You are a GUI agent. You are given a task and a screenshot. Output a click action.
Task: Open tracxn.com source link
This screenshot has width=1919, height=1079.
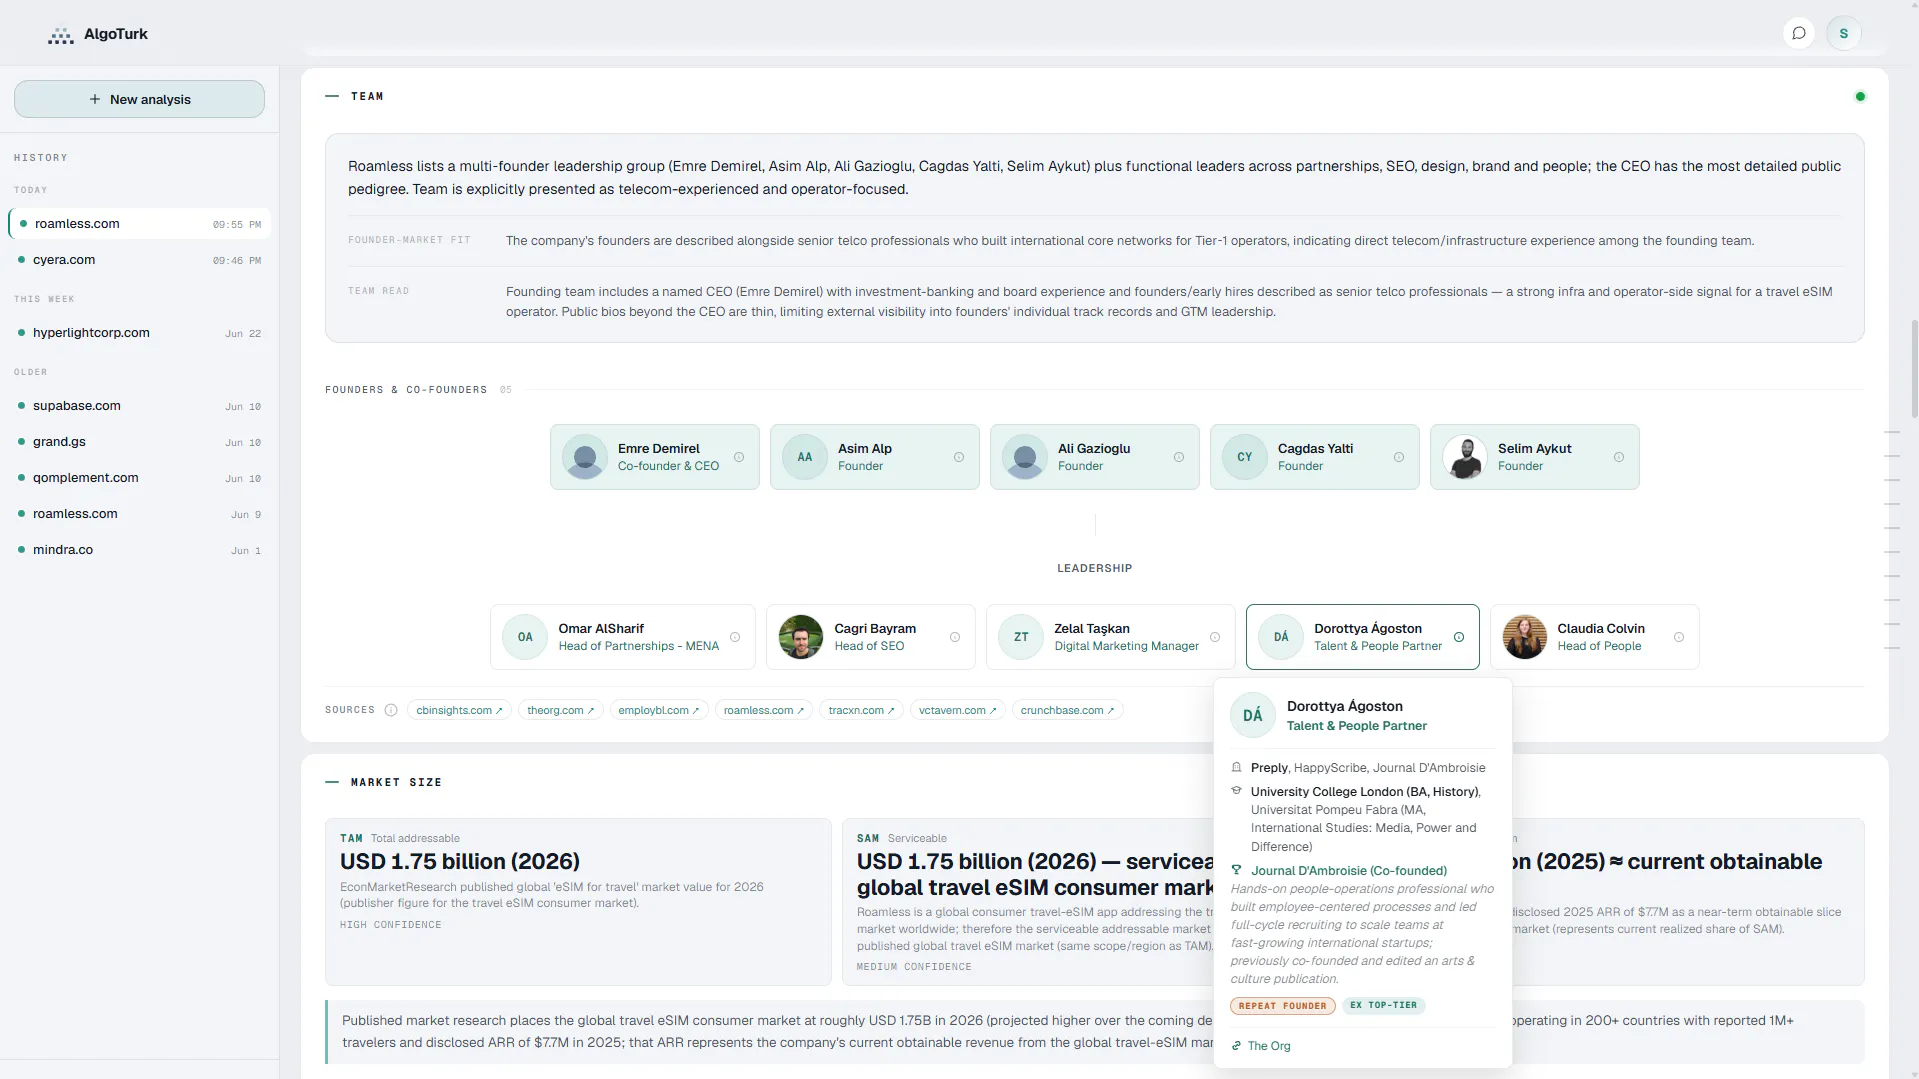[862, 710]
